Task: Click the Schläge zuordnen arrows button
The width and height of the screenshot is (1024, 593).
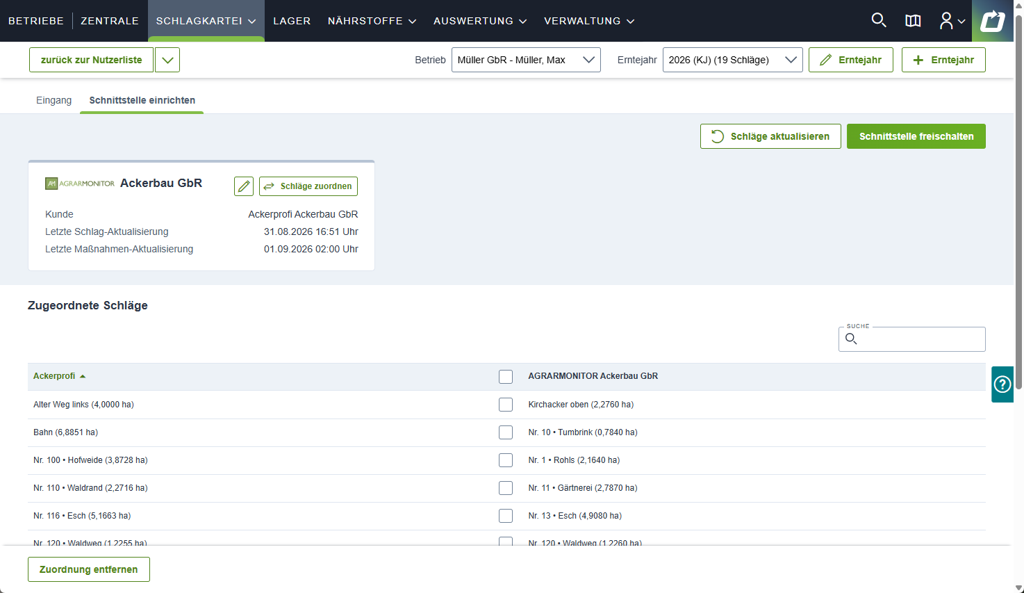Action: pyautogui.click(x=308, y=186)
